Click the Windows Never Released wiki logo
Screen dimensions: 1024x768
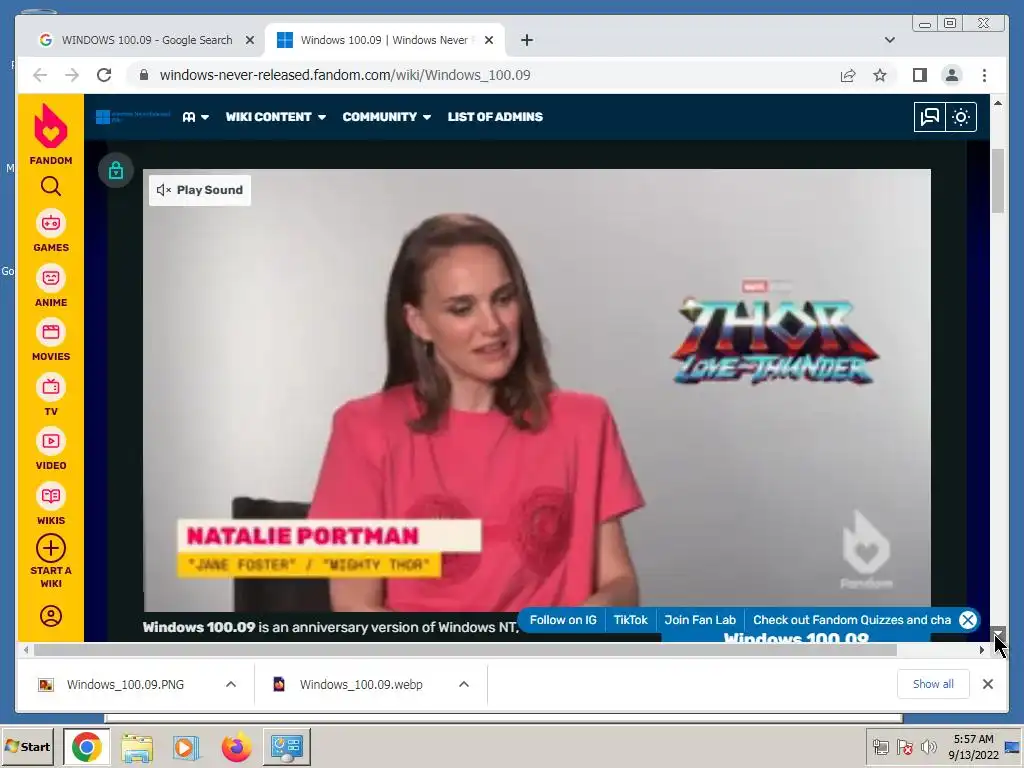tap(133, 117)
